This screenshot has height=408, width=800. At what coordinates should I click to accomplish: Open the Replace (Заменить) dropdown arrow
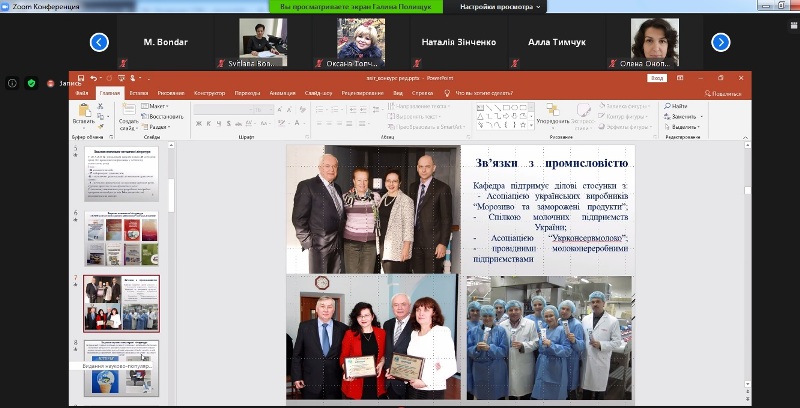coord(702,117)
